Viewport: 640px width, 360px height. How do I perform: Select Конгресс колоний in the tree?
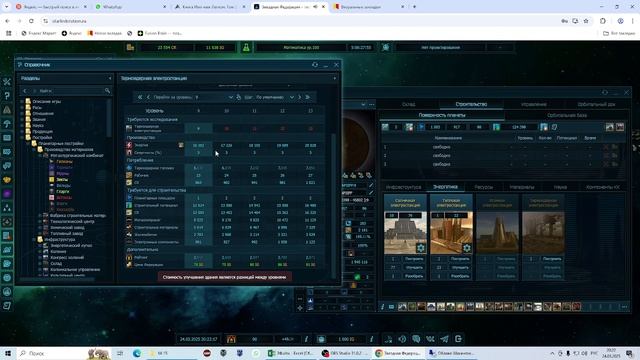click(67, 258)
